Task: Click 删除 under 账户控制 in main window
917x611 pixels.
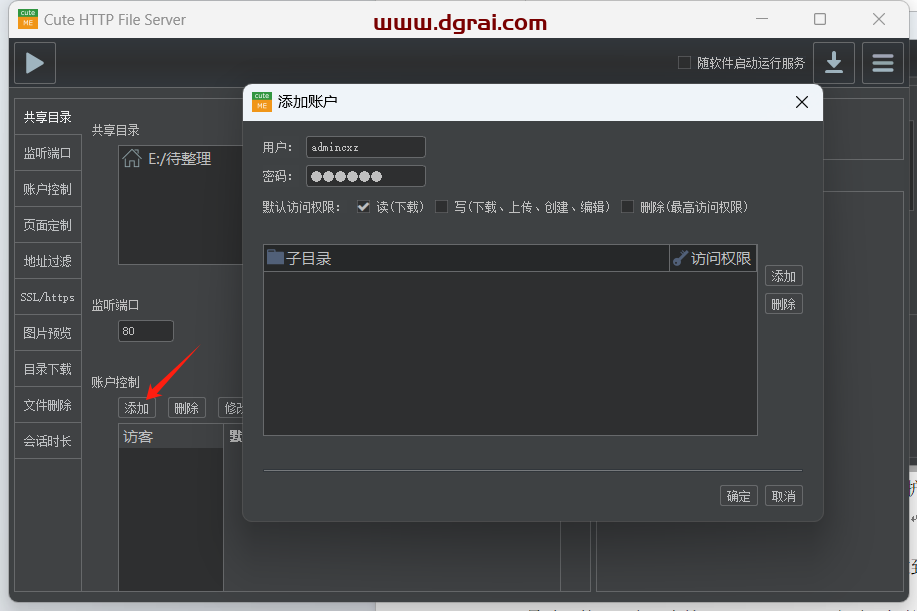Action: (187, 408)
